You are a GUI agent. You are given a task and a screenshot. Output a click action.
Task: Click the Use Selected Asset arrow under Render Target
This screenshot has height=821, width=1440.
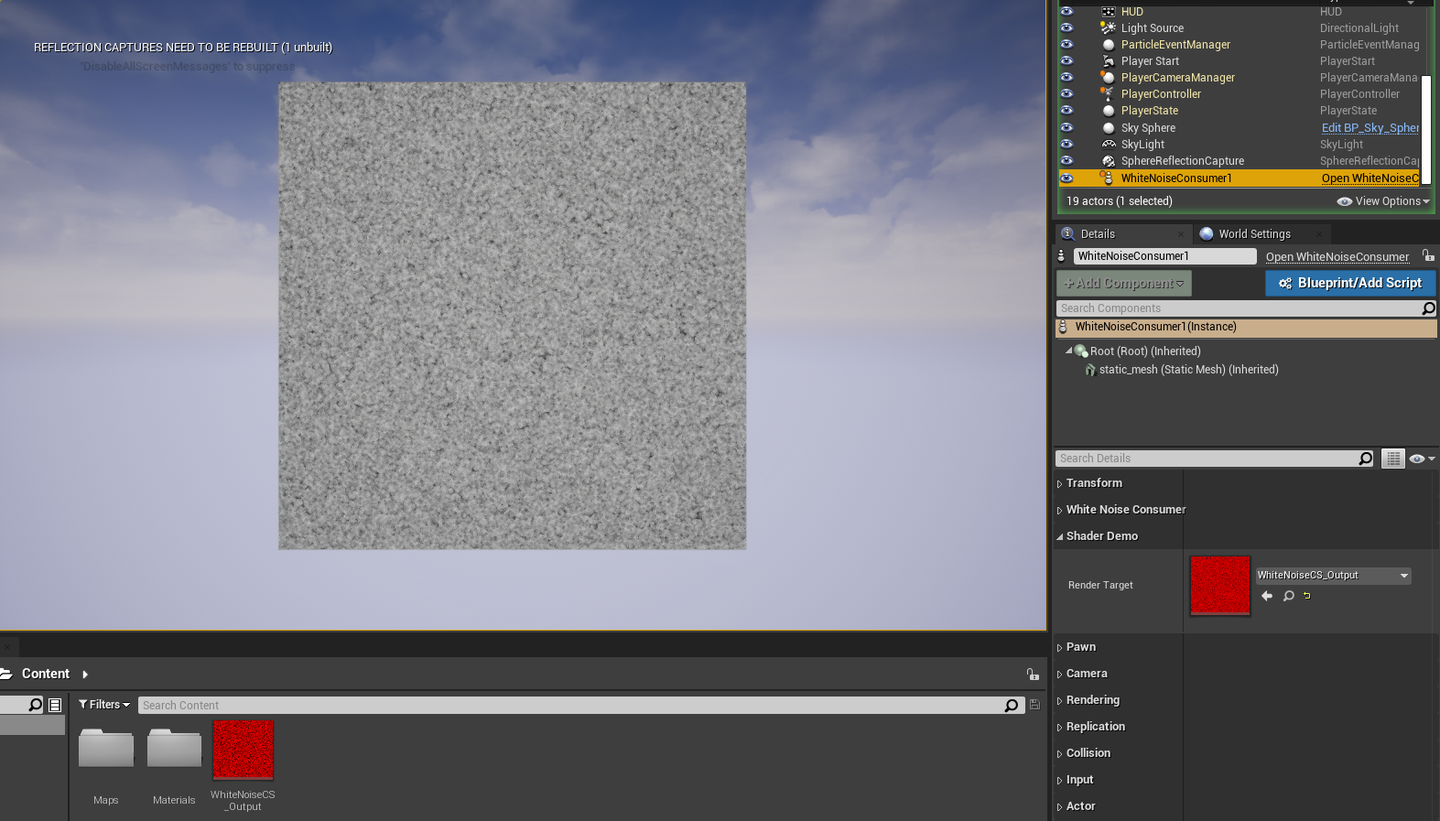tap(1266, 596)
